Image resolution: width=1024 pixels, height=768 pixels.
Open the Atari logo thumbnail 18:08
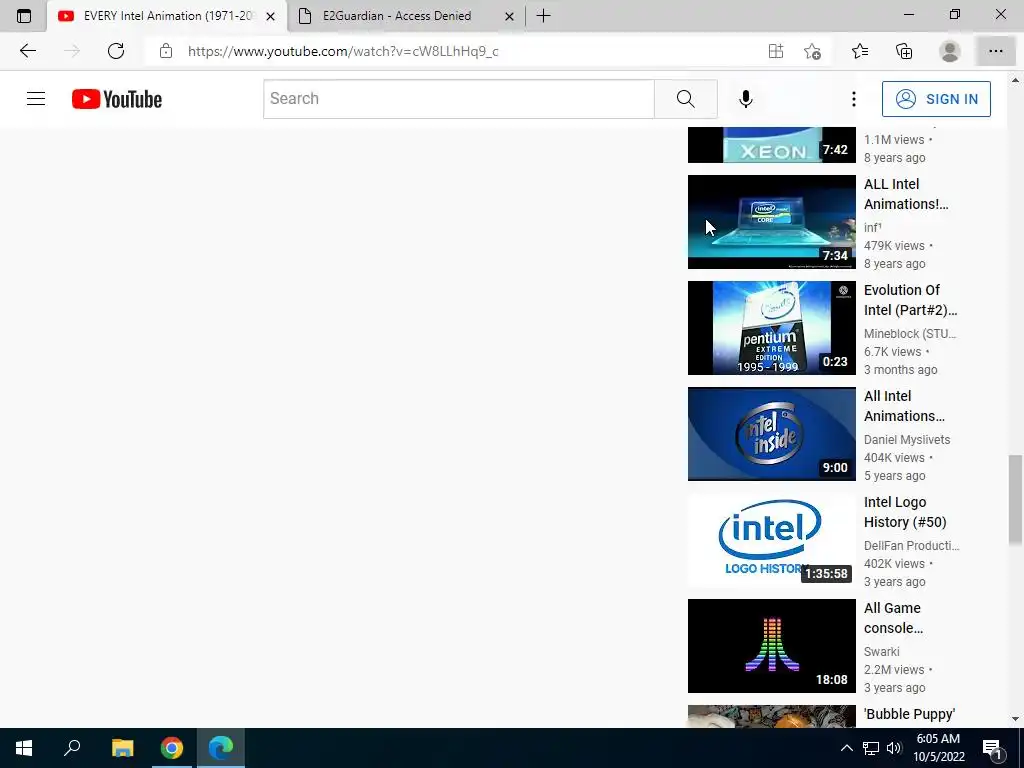click(771, 646)
